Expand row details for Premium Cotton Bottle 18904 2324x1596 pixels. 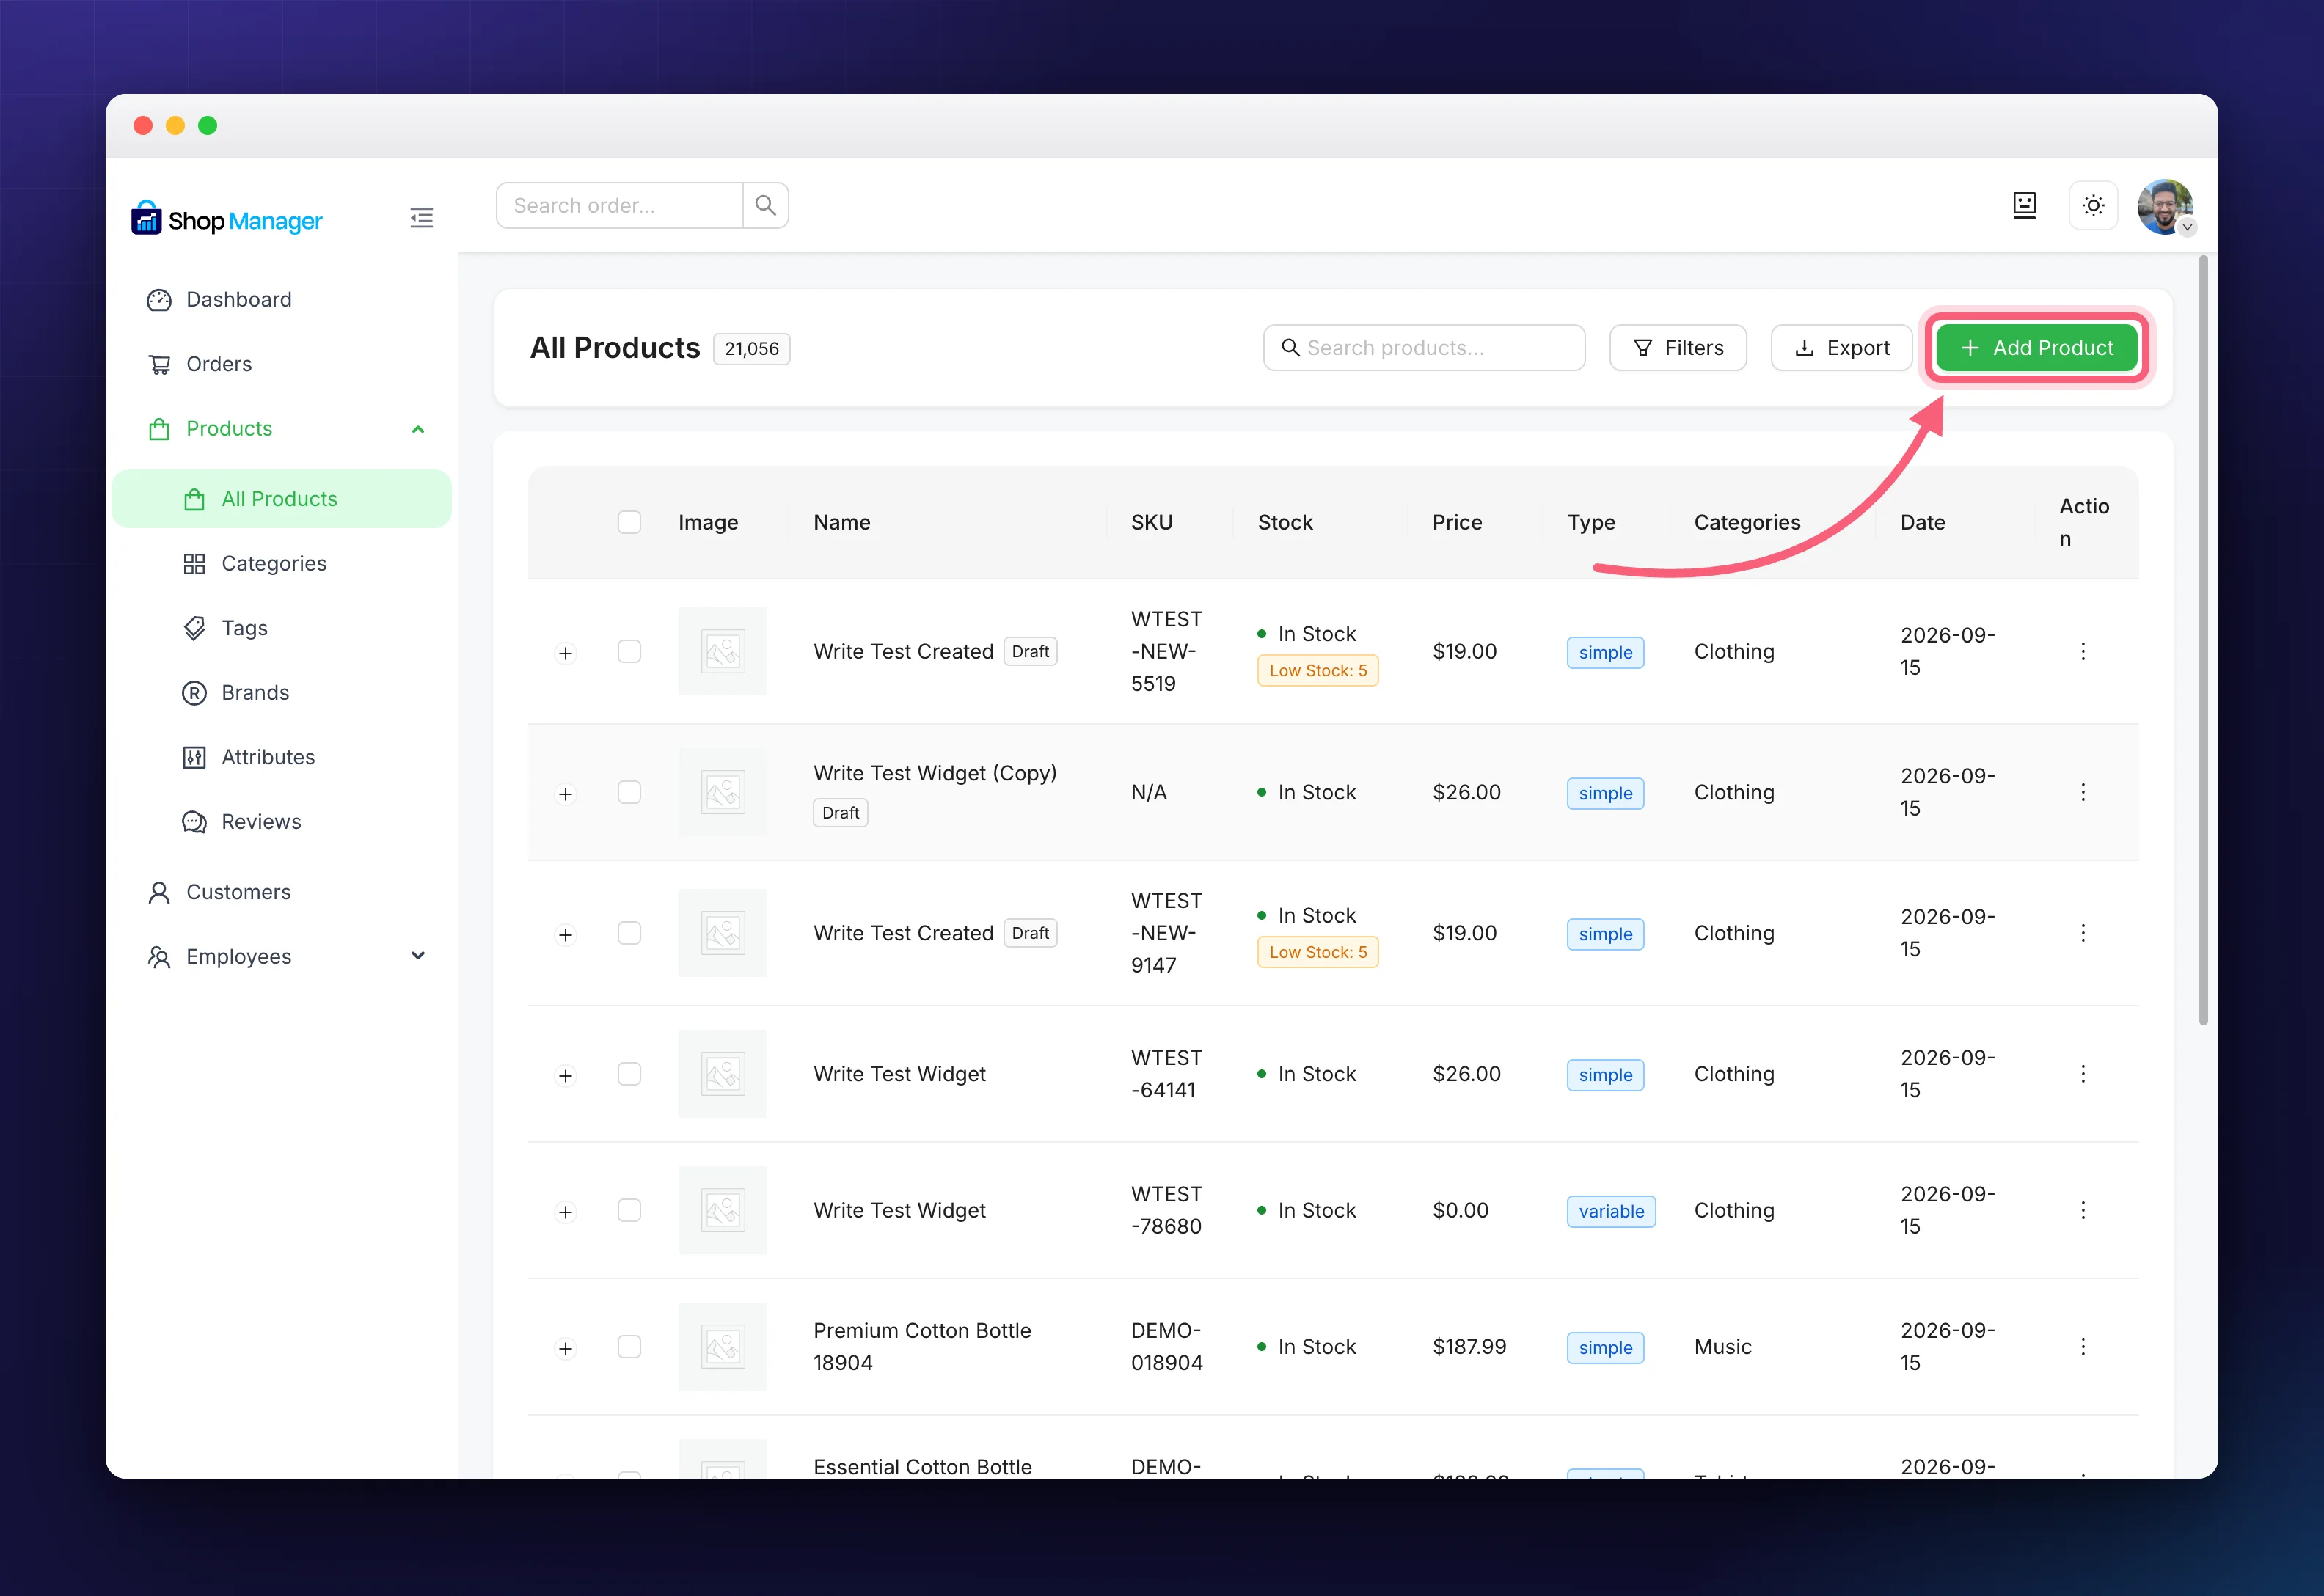565,1349
